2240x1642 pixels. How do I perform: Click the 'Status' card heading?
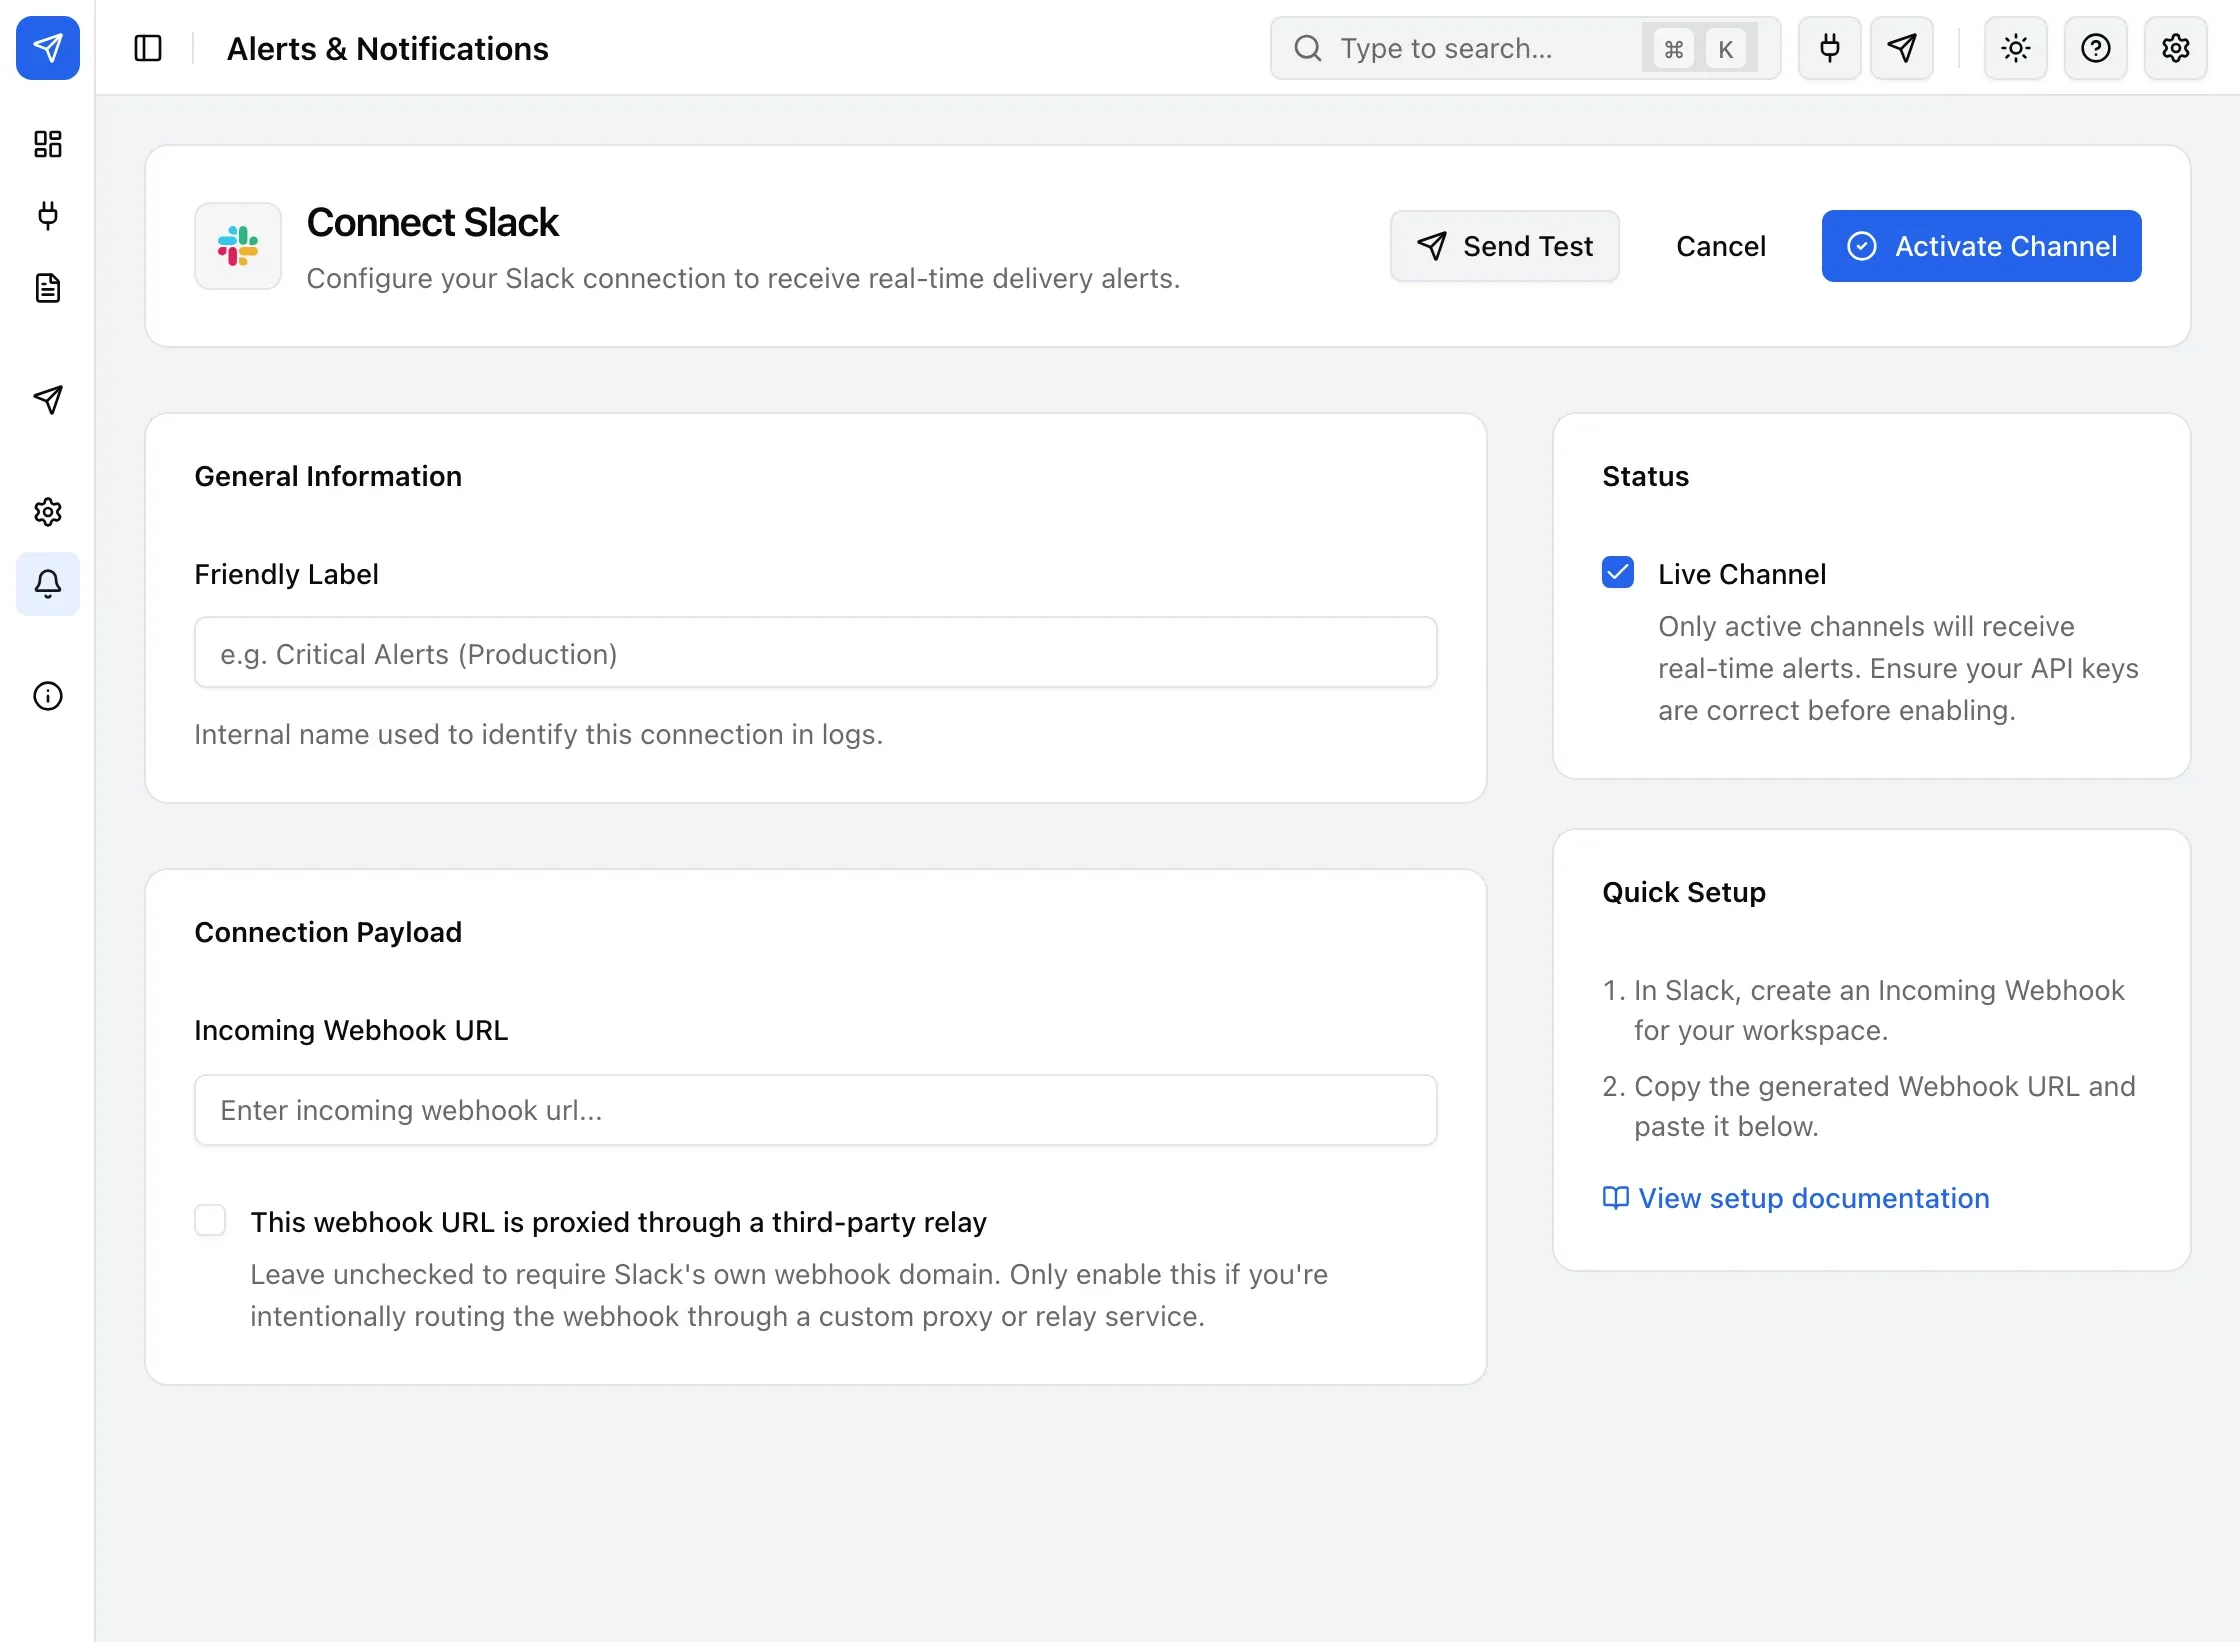click(x=1646, y=476)
